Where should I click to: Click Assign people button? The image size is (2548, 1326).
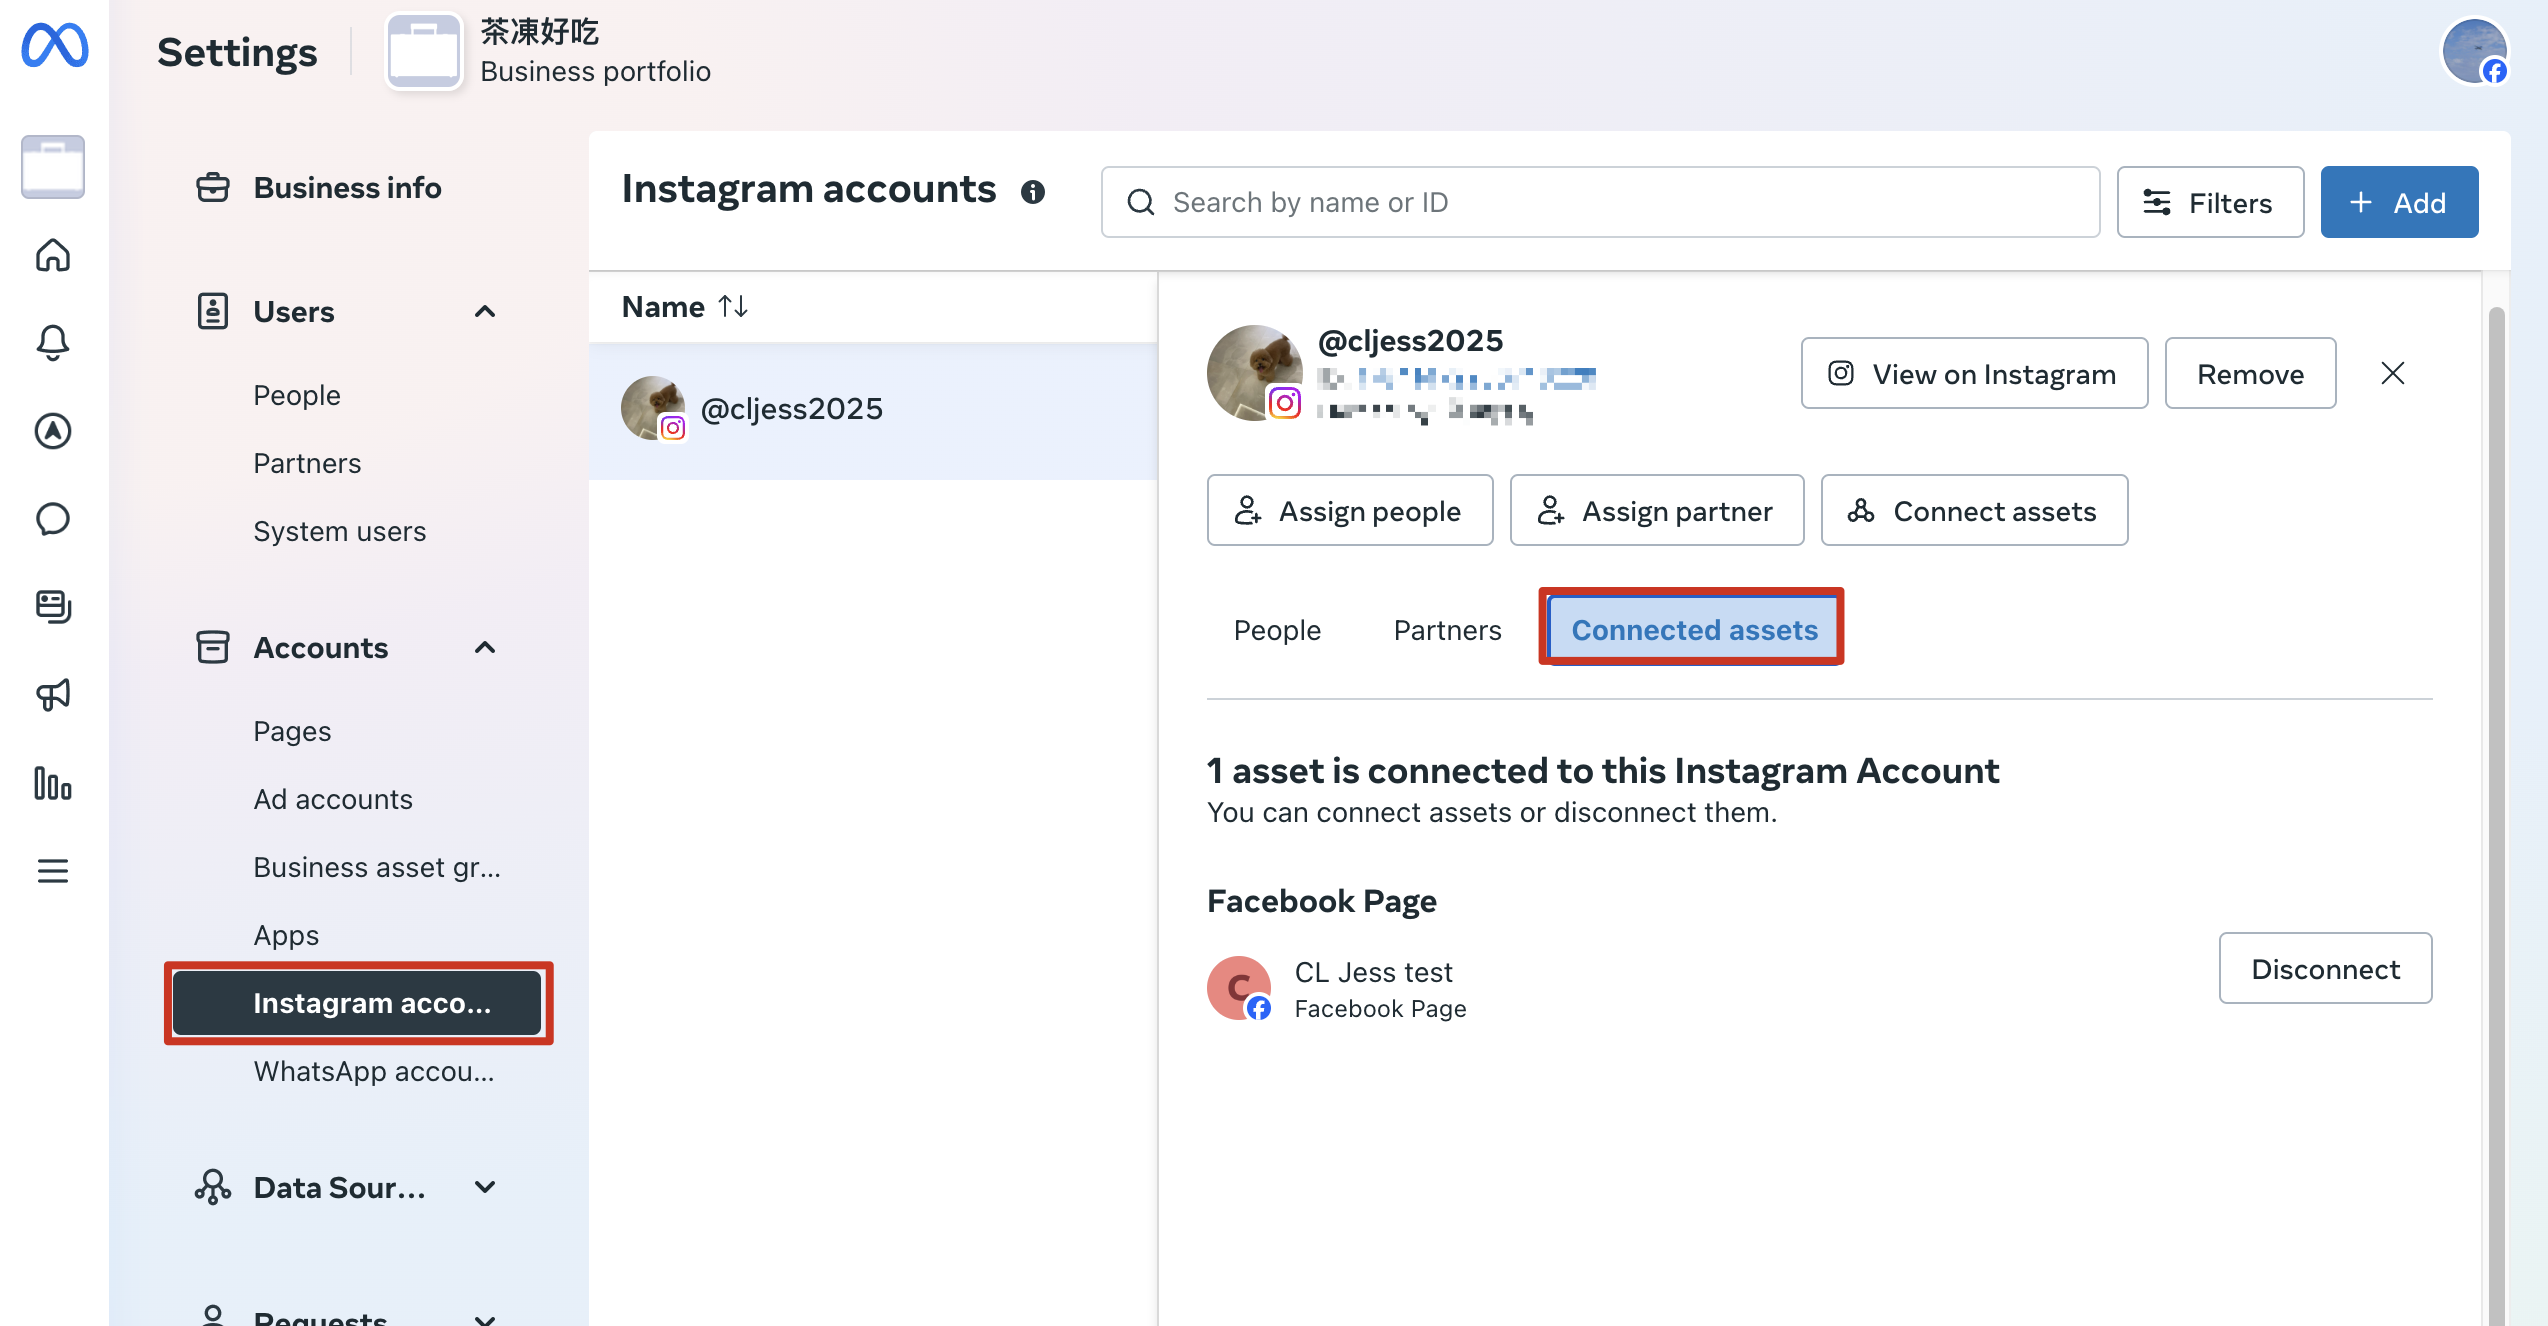point(1350,510)
